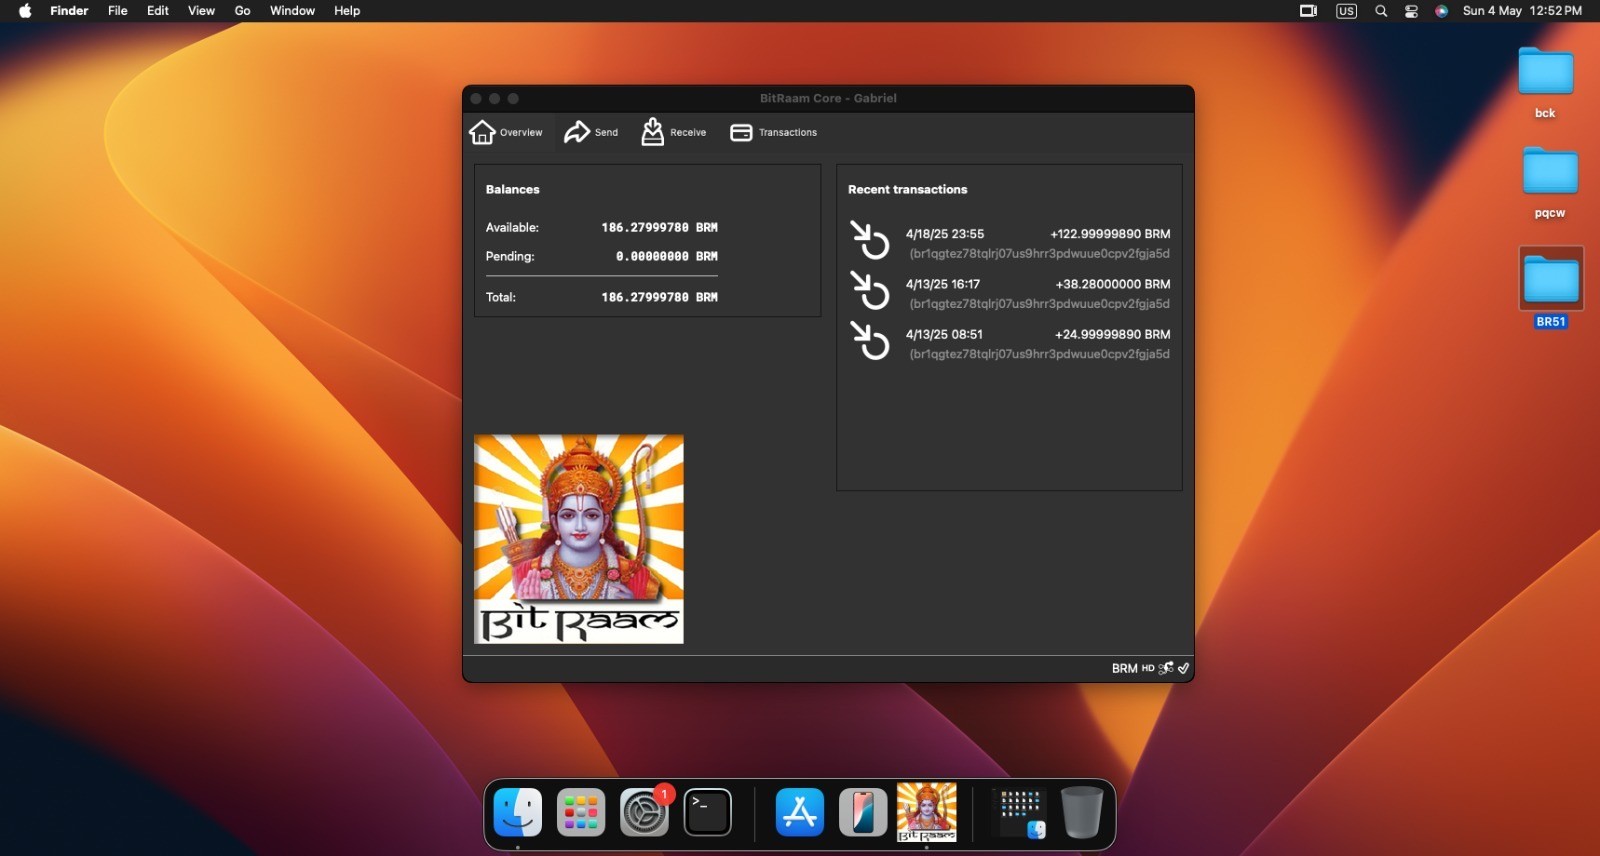Click the Siri icon in menu bar
This screenshot has width=1600, height=856.
point(1441,11)
